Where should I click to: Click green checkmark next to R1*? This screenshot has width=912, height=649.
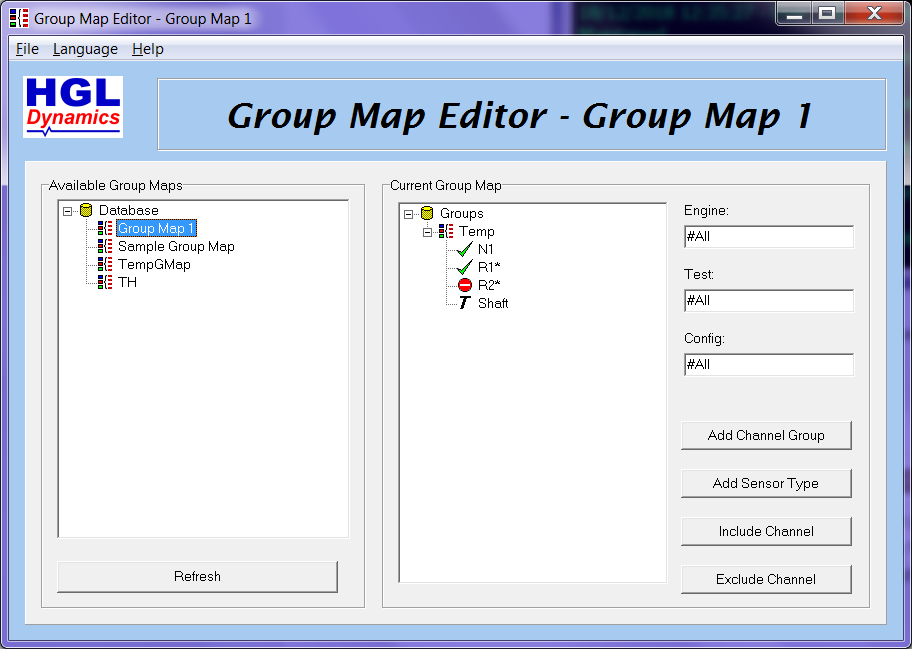(x=465, y=268)
